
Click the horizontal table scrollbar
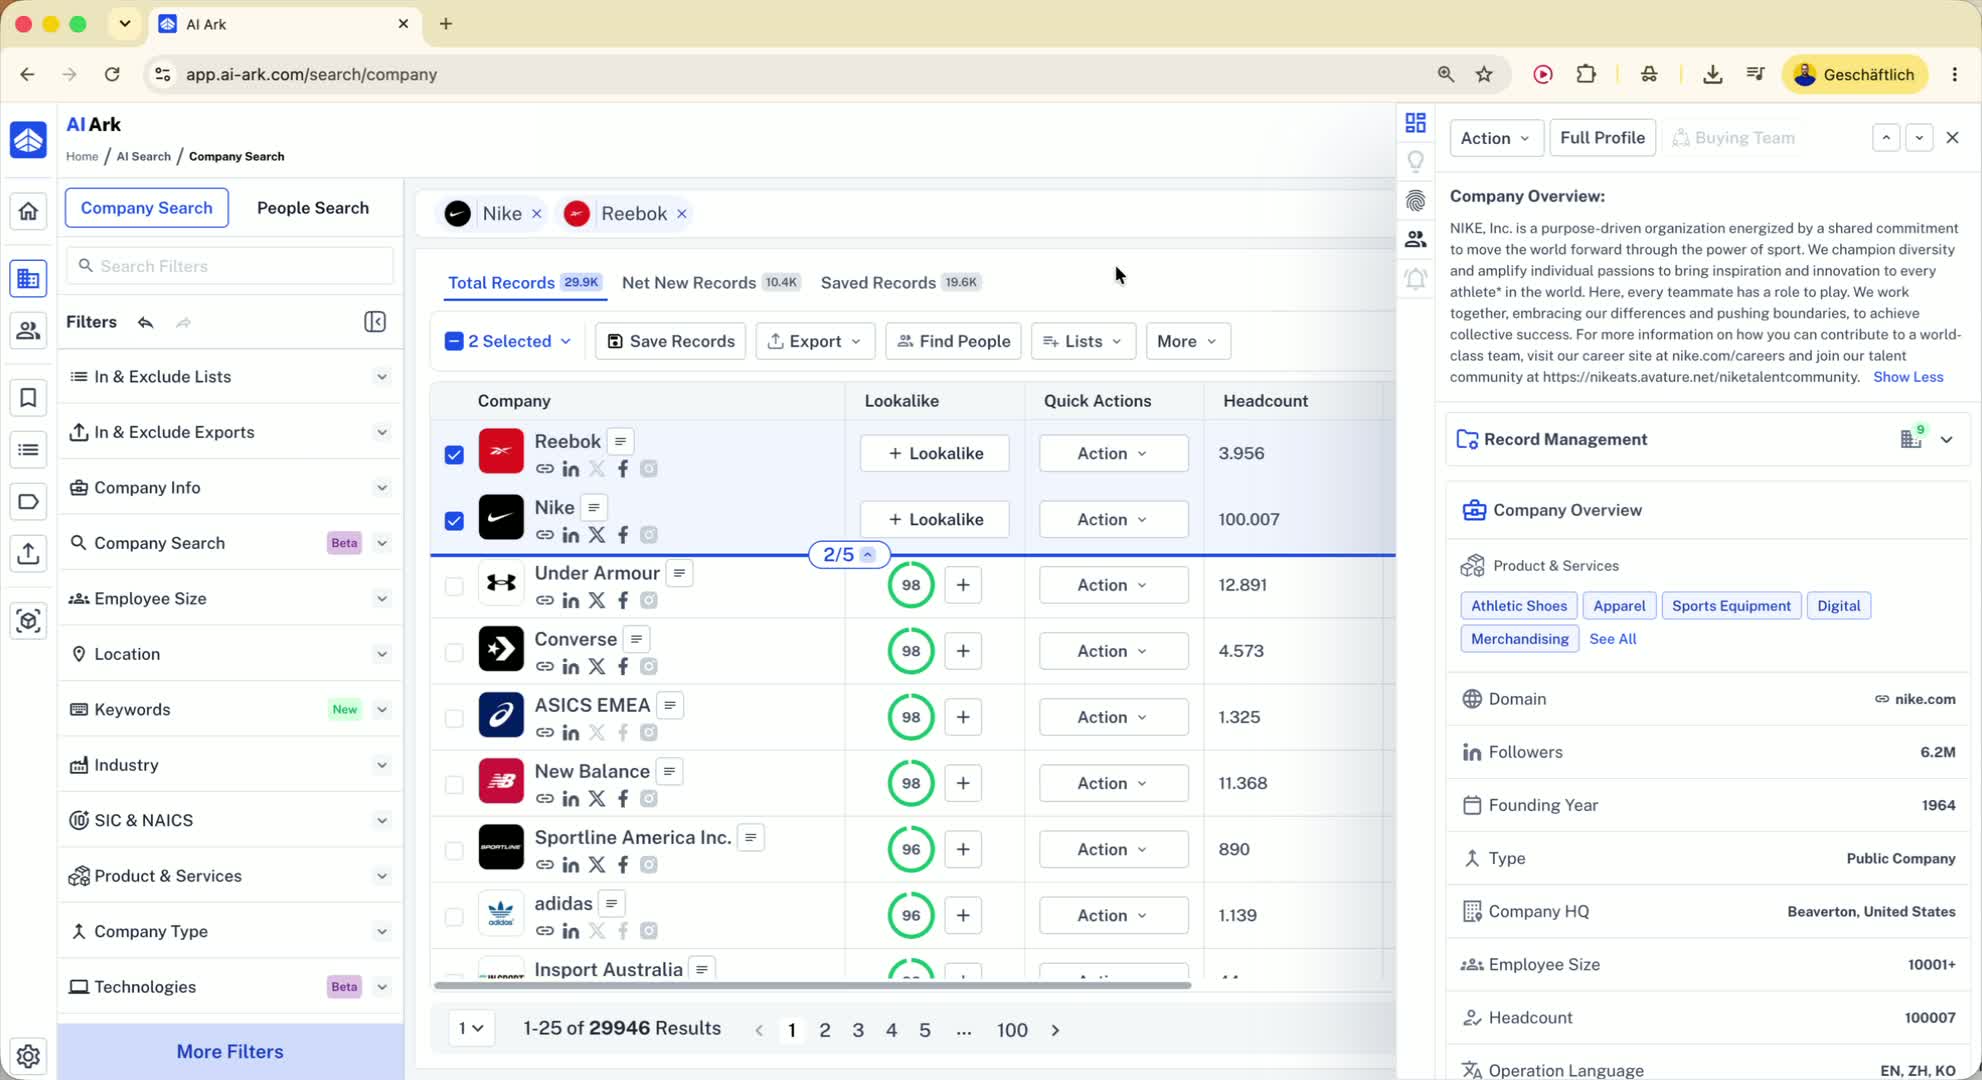(x=812, y=985)
